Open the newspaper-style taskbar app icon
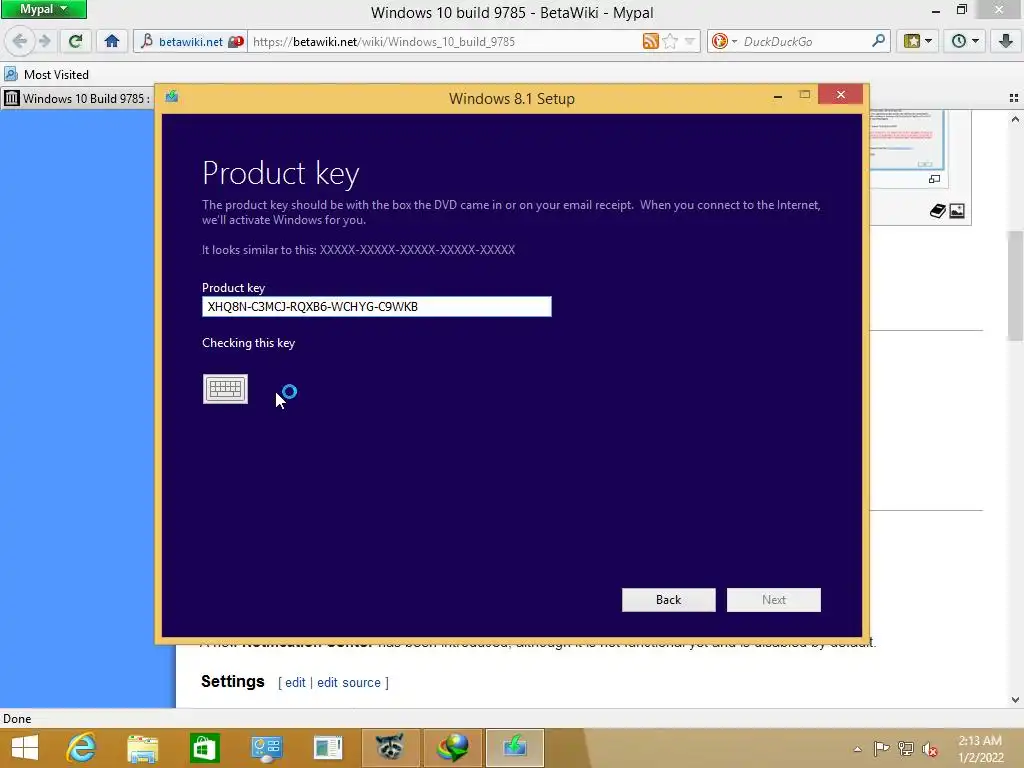The height and width of the screenshot is (768, 1024). click(x=328, y=748)
